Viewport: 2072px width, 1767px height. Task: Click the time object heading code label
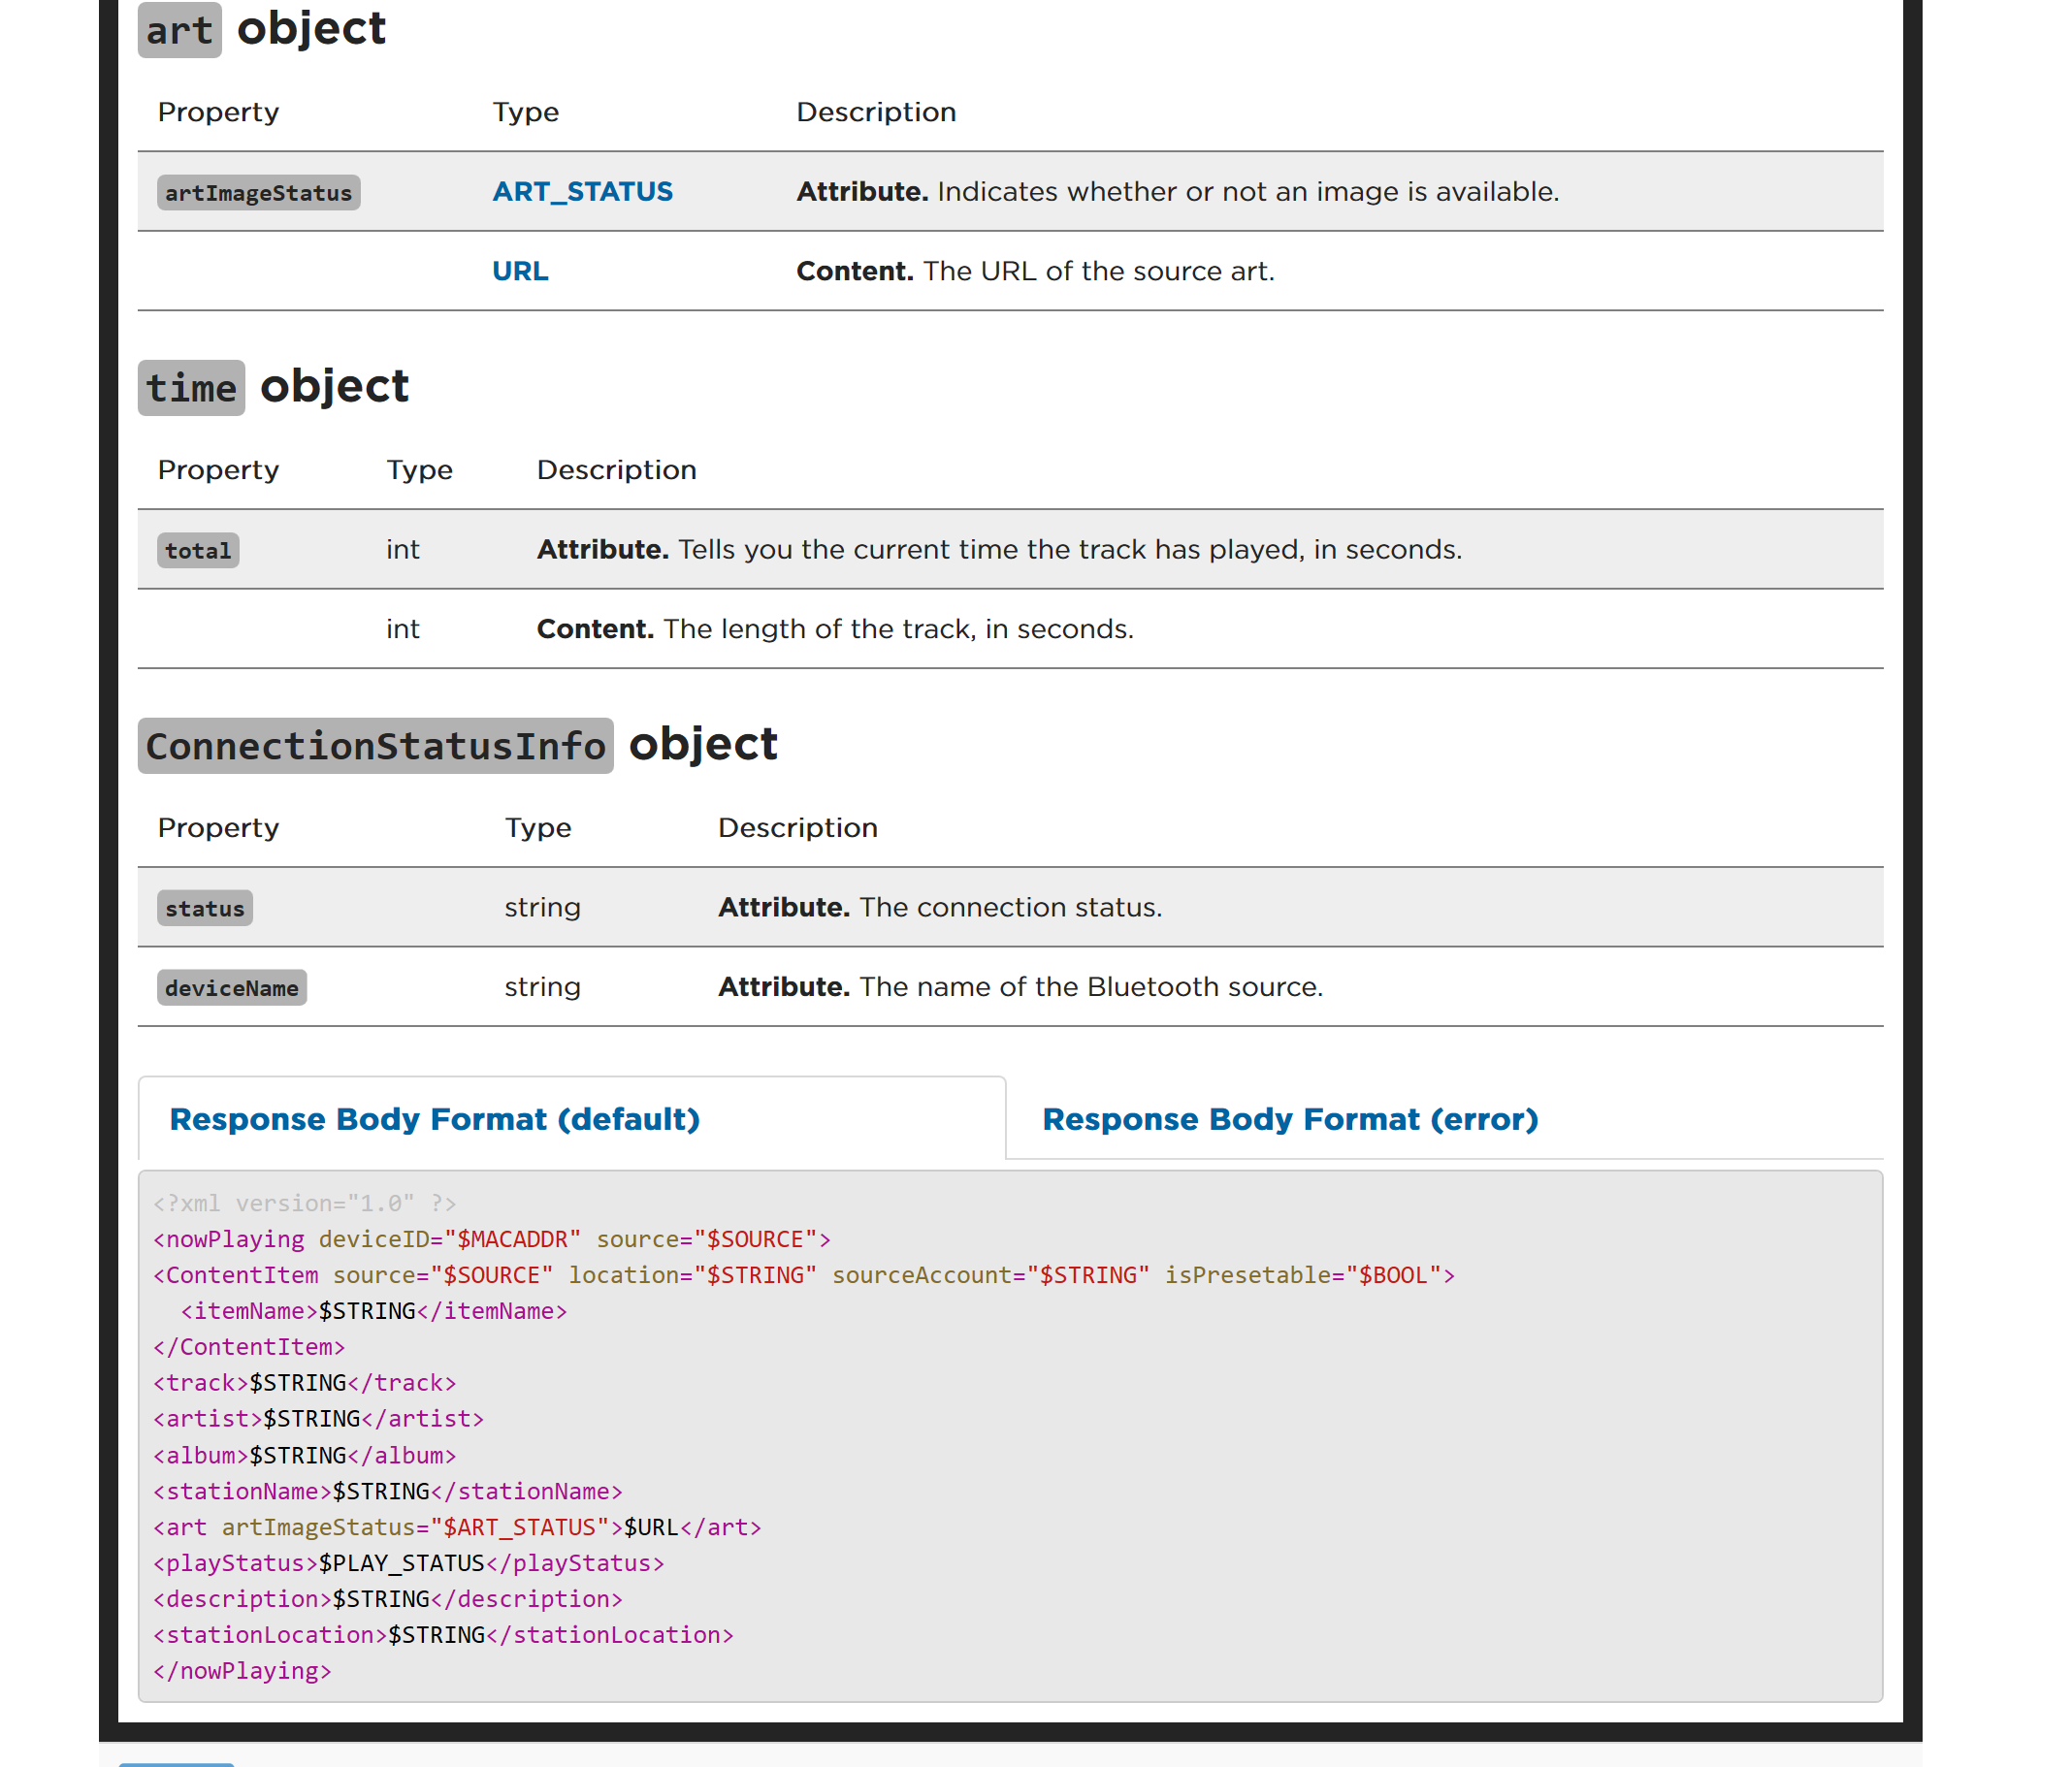(191, 388)
